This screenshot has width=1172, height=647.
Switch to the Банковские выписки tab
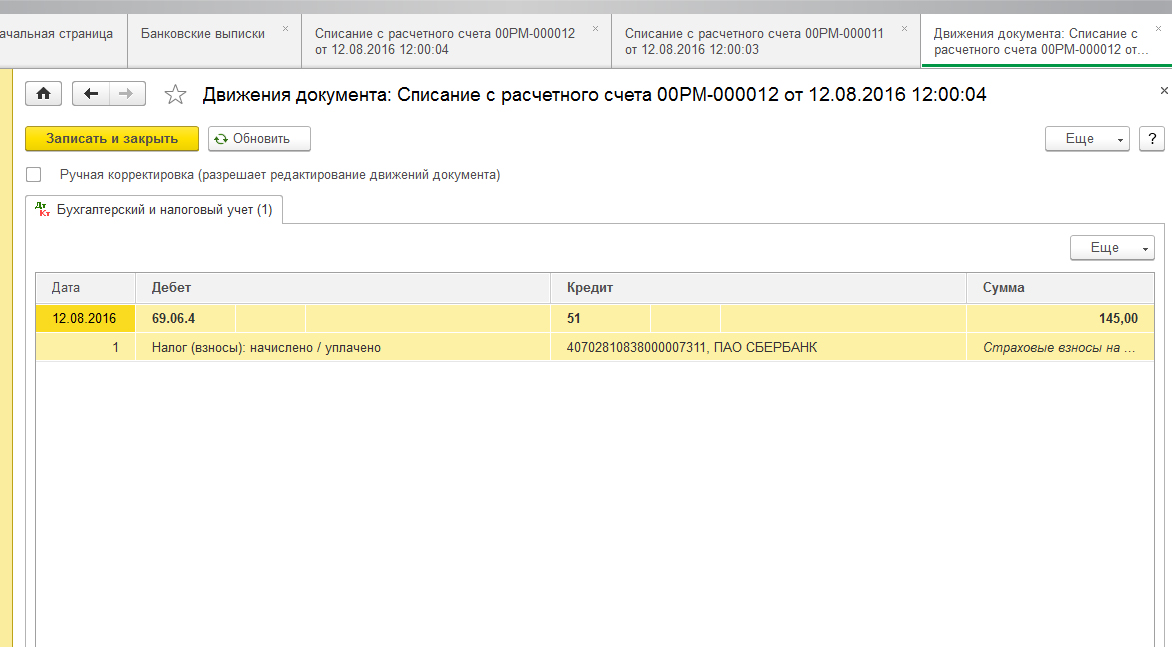tap(203, 34)
